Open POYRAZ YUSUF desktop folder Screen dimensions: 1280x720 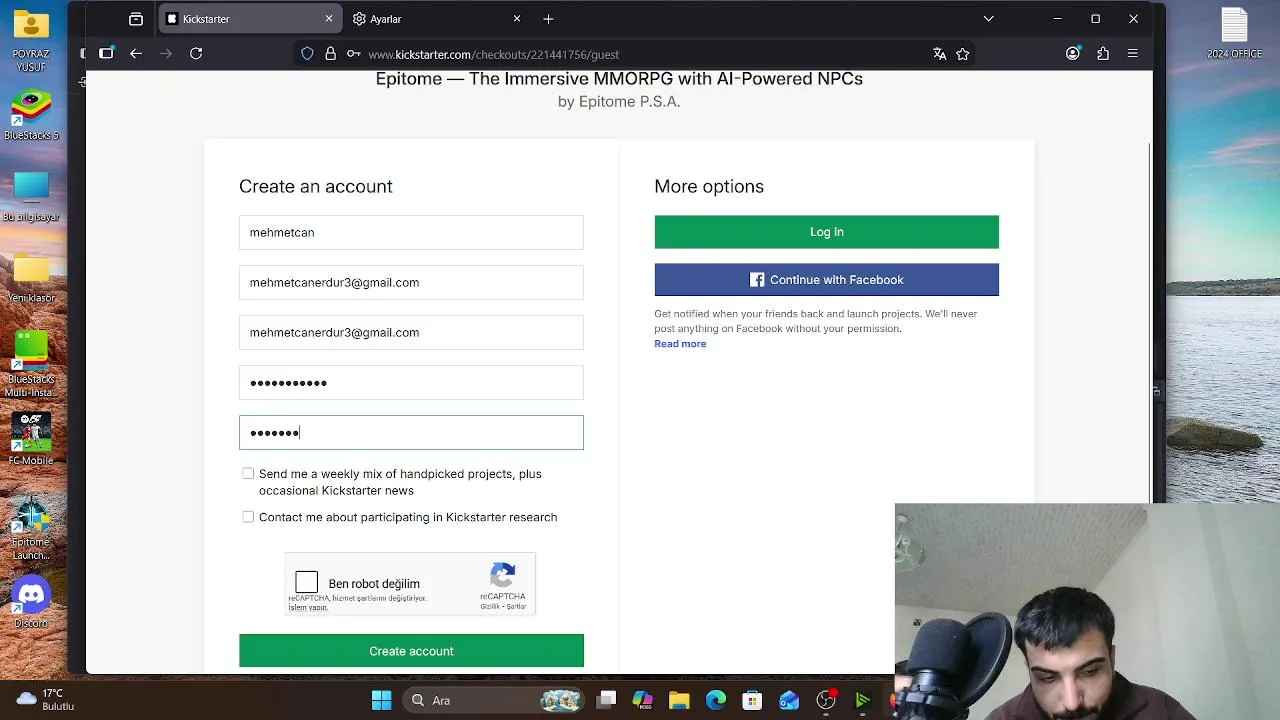[31, 41]
